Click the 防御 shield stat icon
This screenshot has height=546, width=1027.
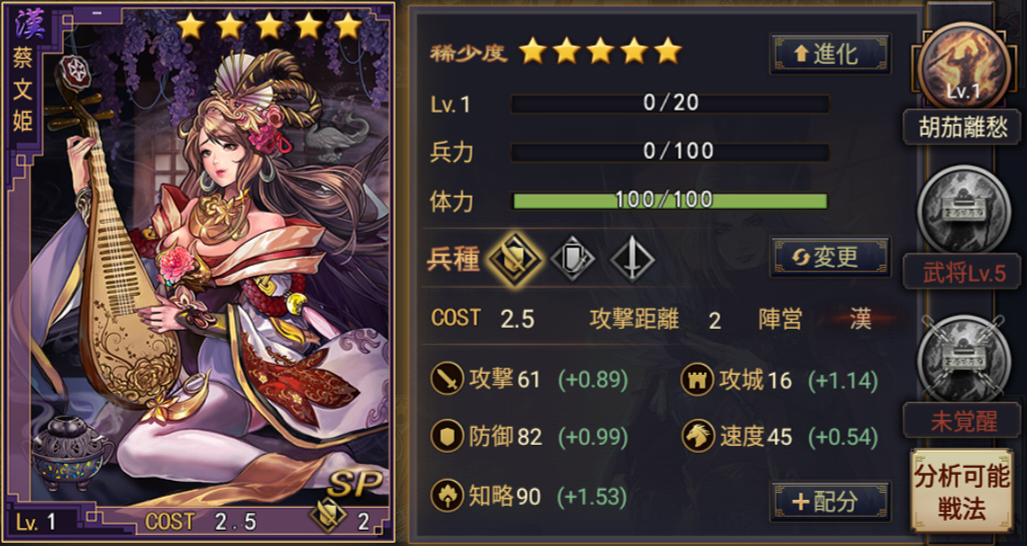pos(447,437)
